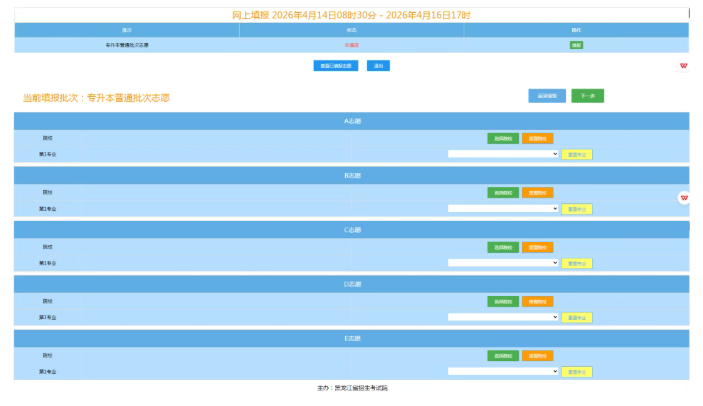Open the A志愿 first major dropdown
The height and width of the screenshot is (406, 703).
[x=503, y=154]
